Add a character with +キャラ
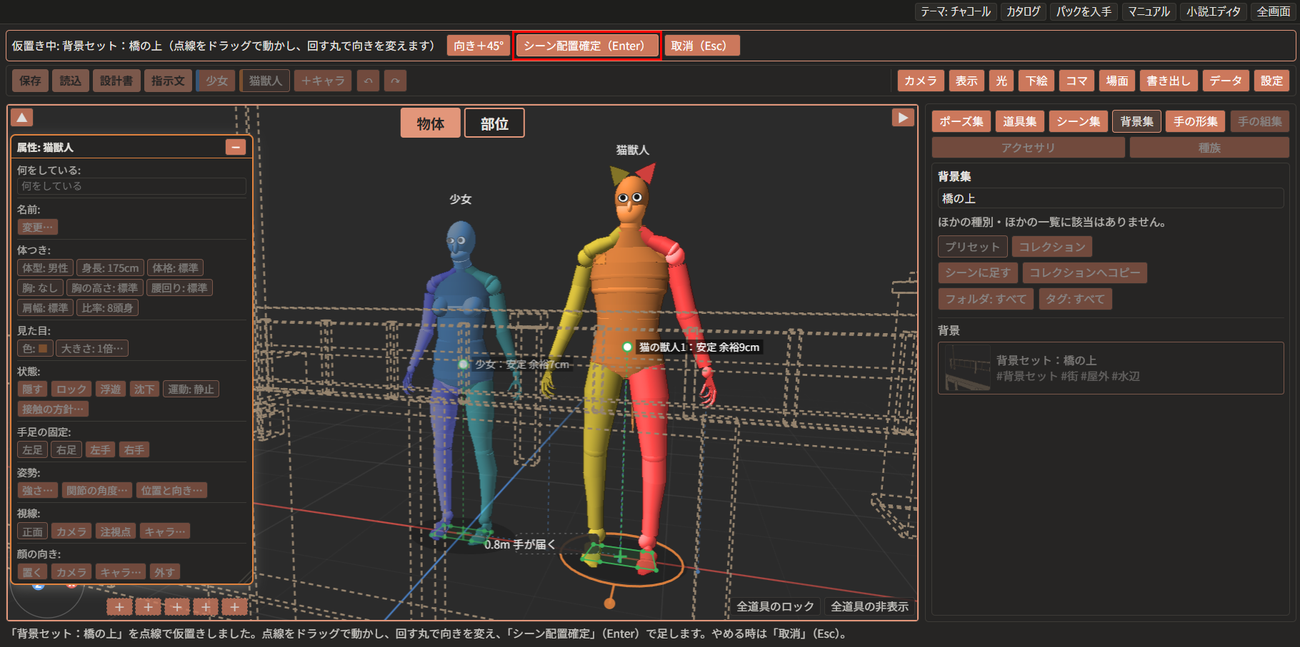Screen dimensions: 1300x647 tap(323, 81)
